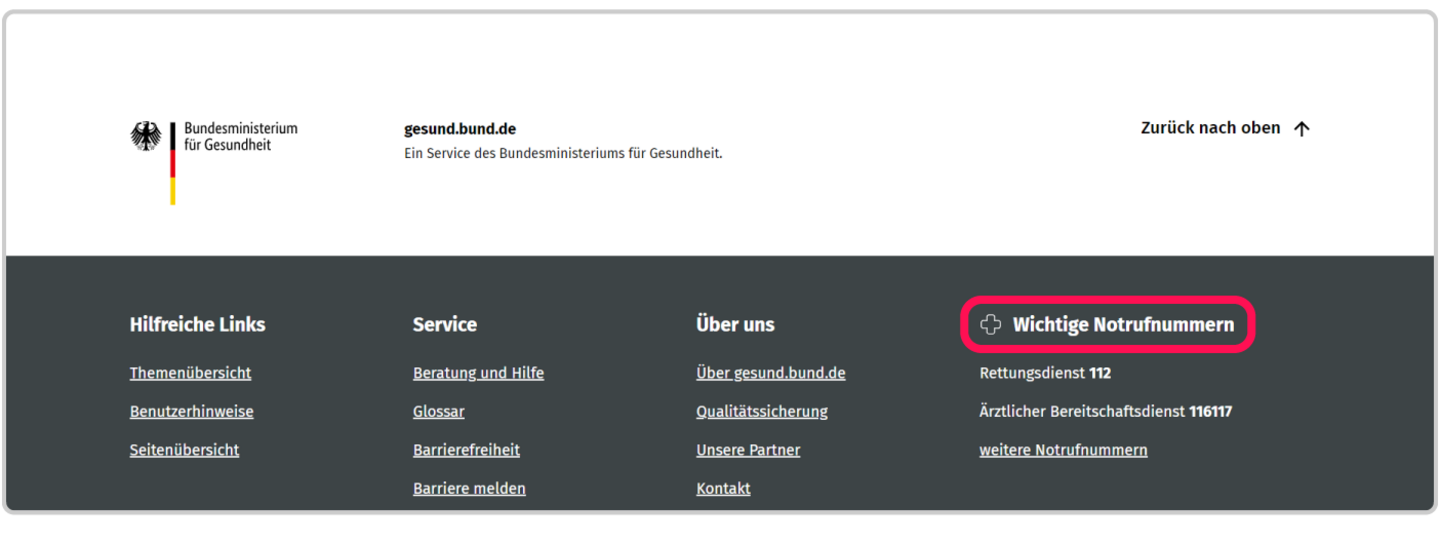The height and width of the screenshot is (543, 1440).
Task: Click the up arrow icon
Action: 1301,129
